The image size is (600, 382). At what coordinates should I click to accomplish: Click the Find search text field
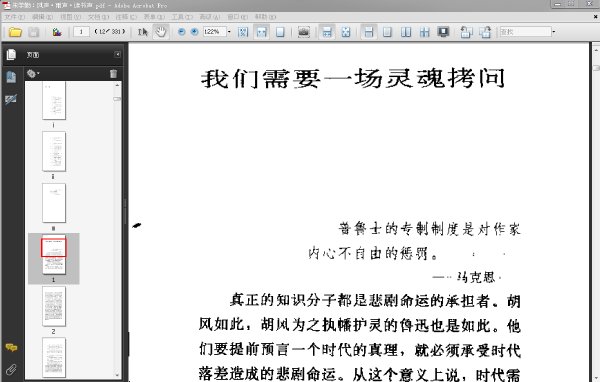tap(525, 32)
